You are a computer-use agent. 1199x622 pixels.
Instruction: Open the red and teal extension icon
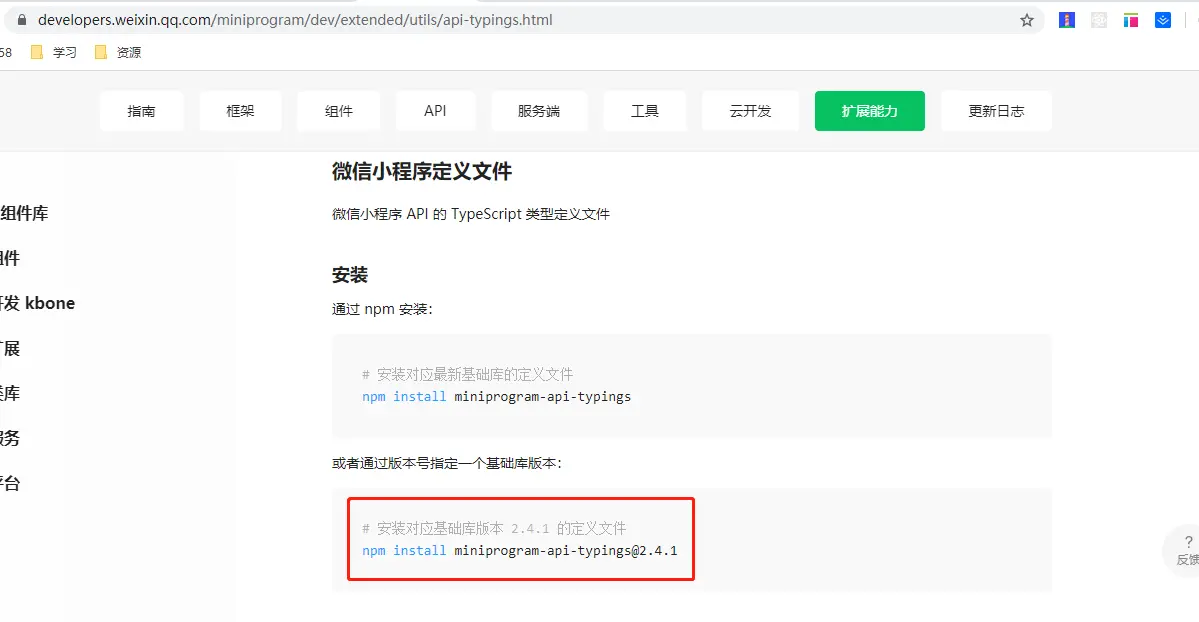1131,20
